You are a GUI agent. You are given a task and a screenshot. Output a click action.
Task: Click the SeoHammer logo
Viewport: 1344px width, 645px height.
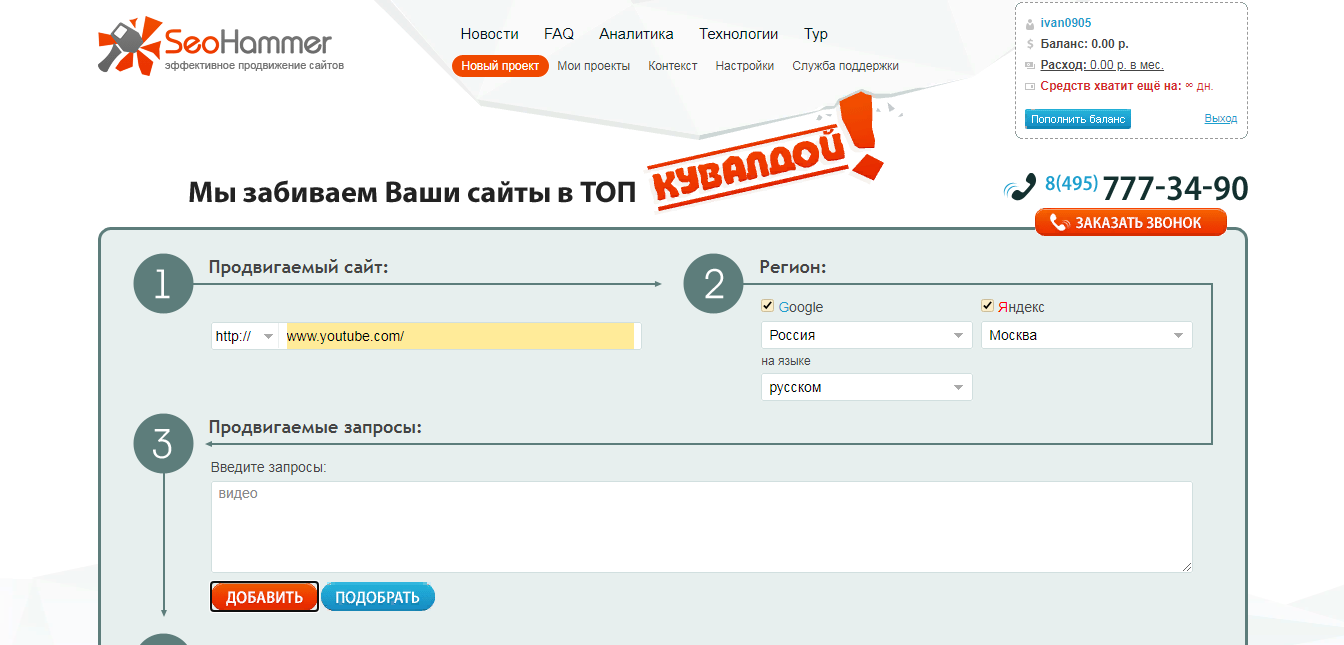(x=221, y=45)
